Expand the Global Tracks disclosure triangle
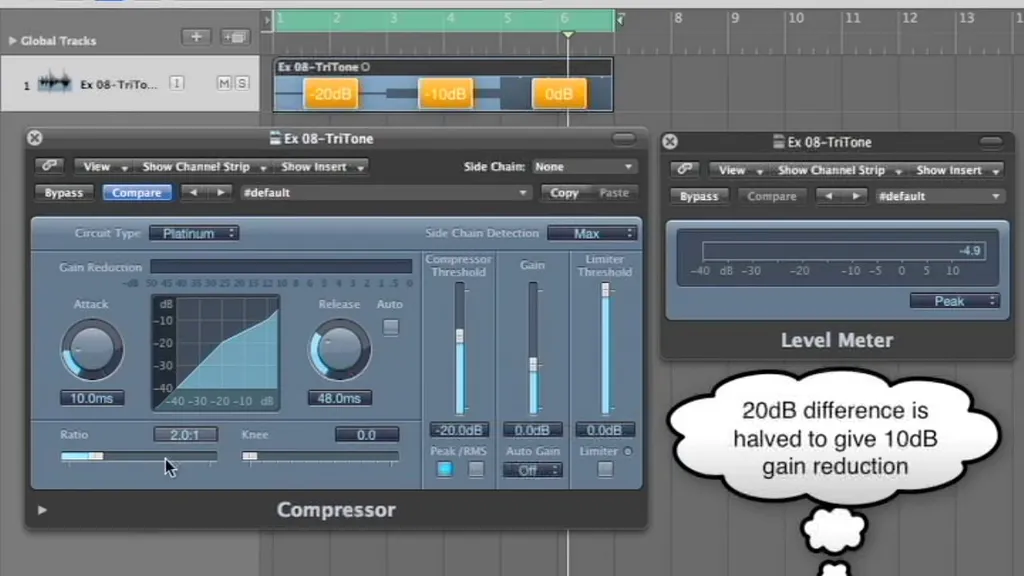1024x576 pixels. [12, 41]
